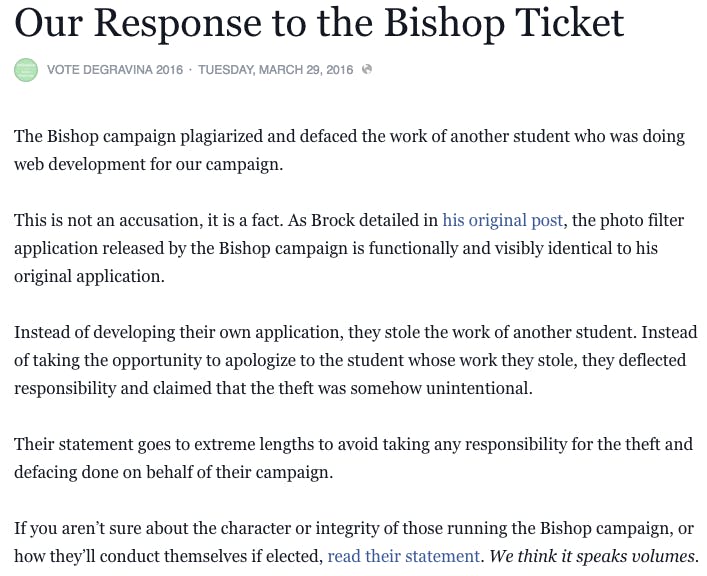Click the word "plagiarized" in the first paragraph

pyautogui.click(x=221, y=137)
